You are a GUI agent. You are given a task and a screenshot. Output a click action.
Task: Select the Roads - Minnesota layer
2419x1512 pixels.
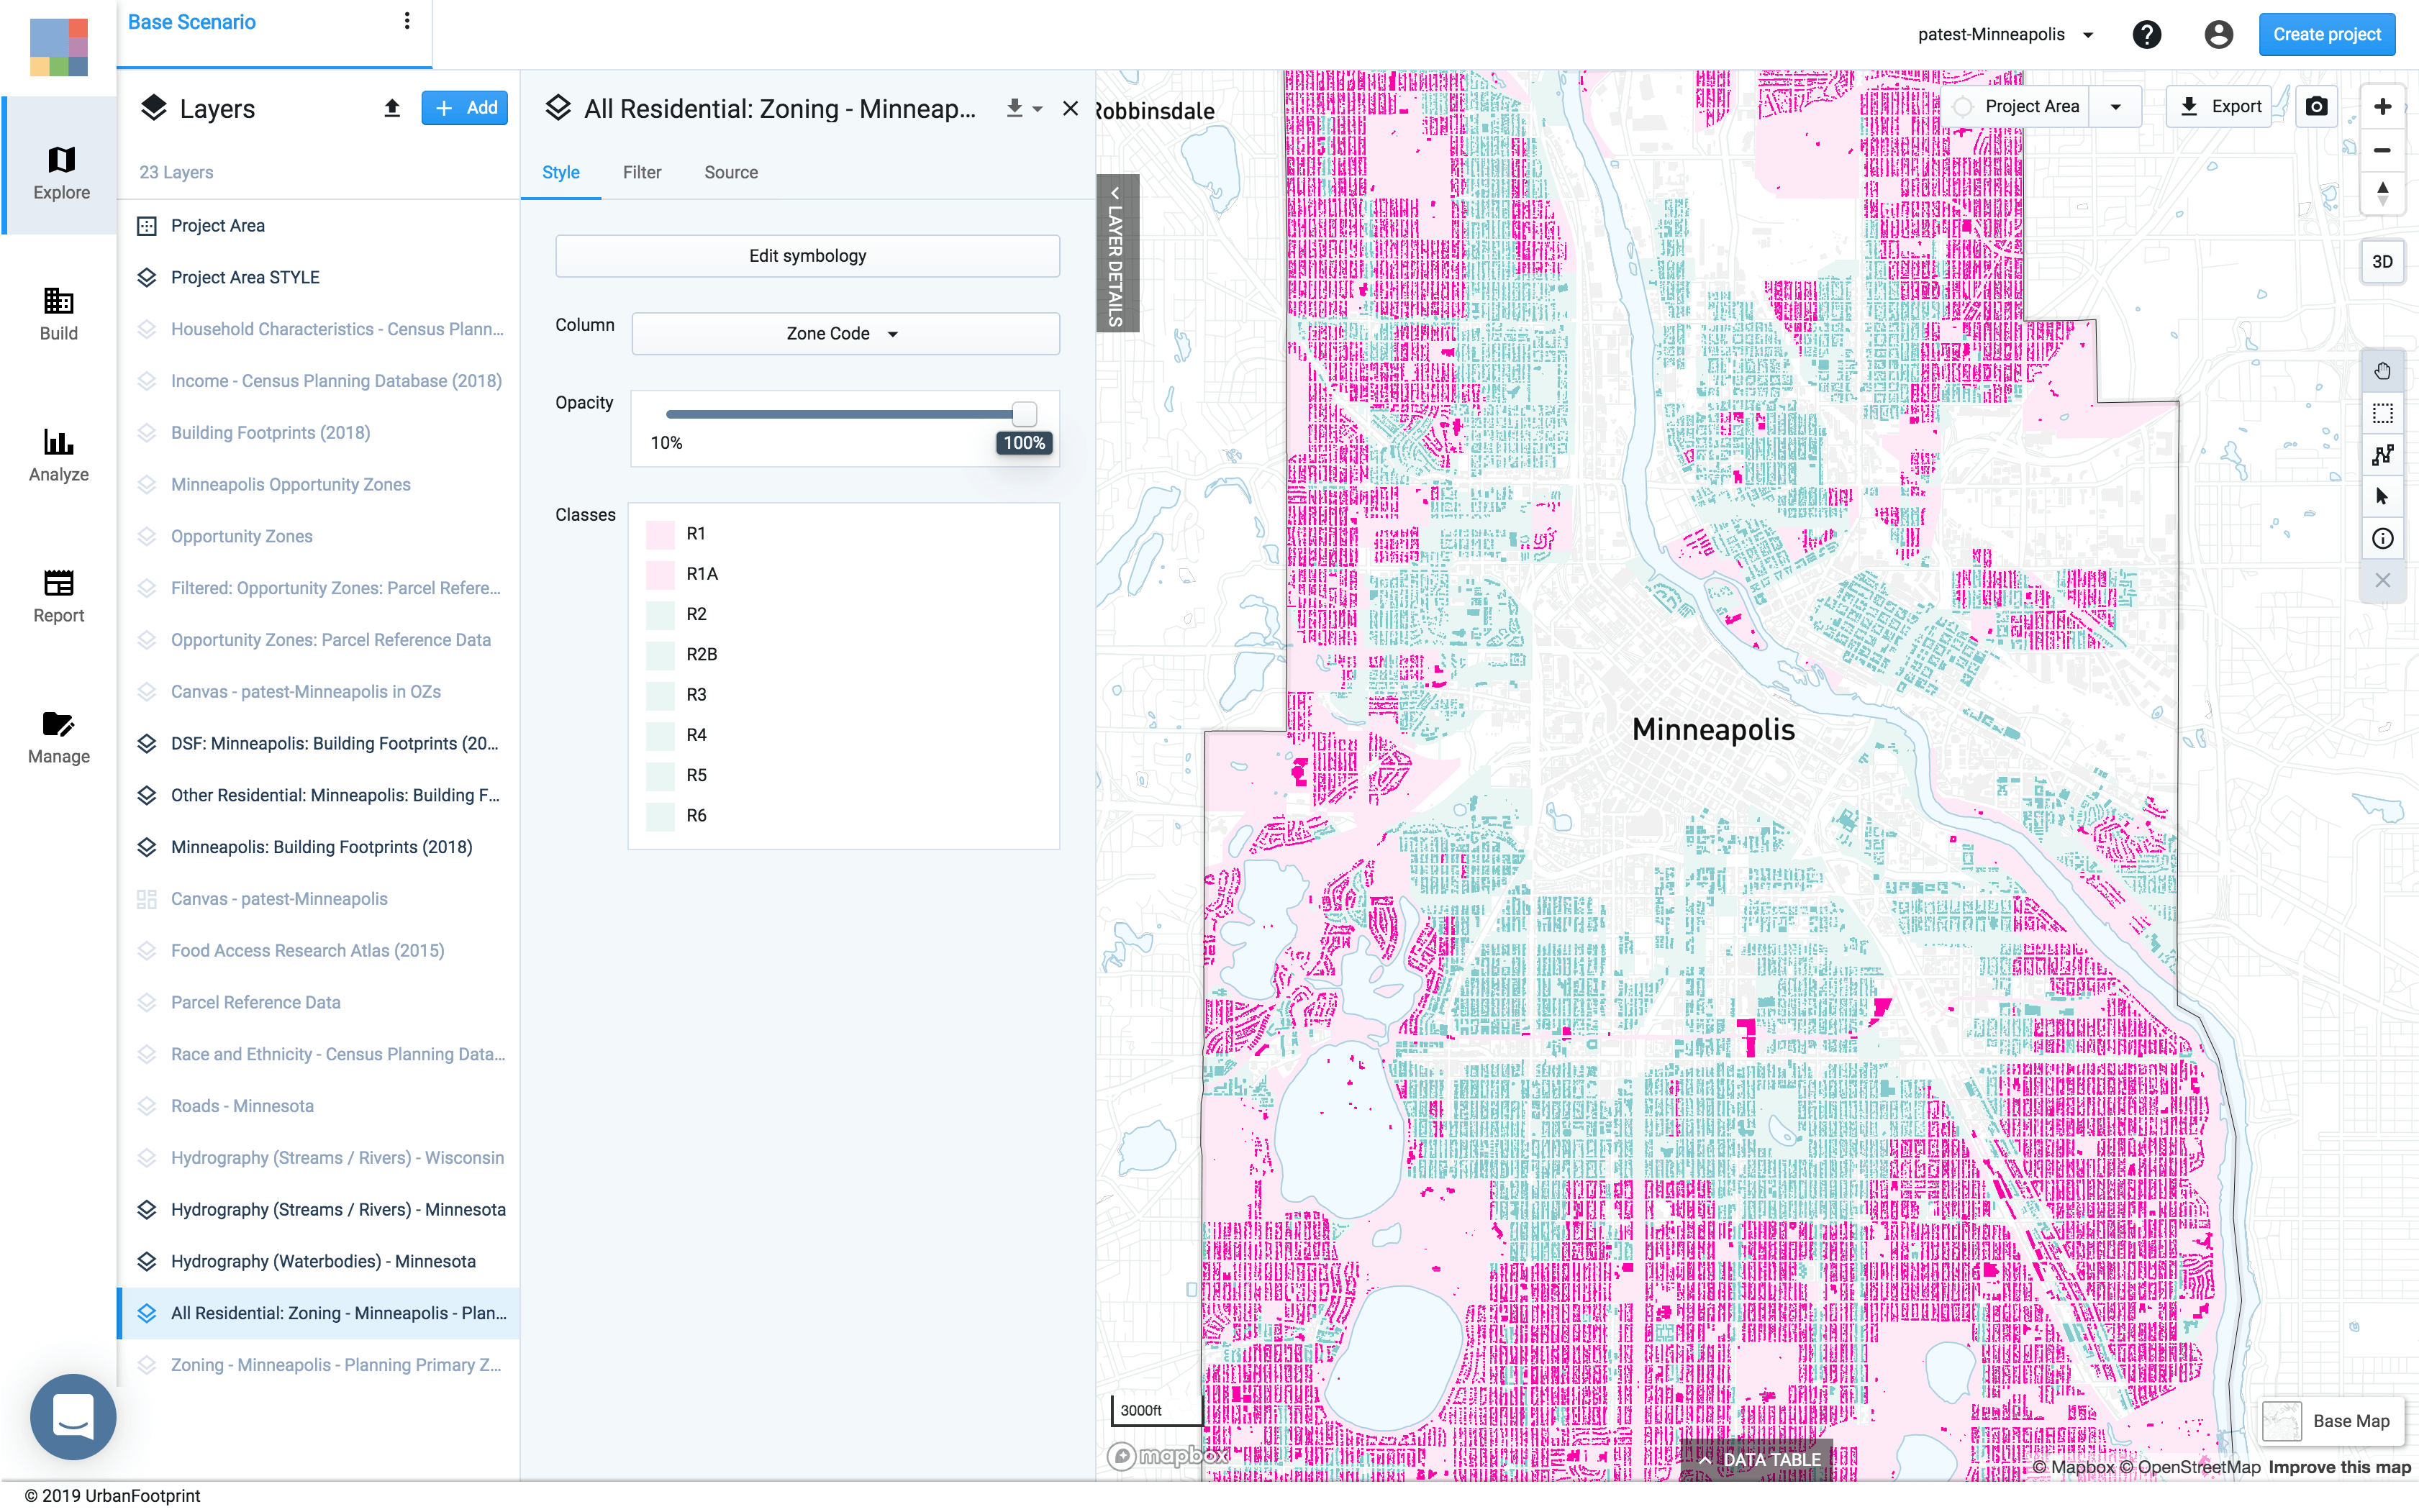pyautogui.click(x=242, y=1105)
